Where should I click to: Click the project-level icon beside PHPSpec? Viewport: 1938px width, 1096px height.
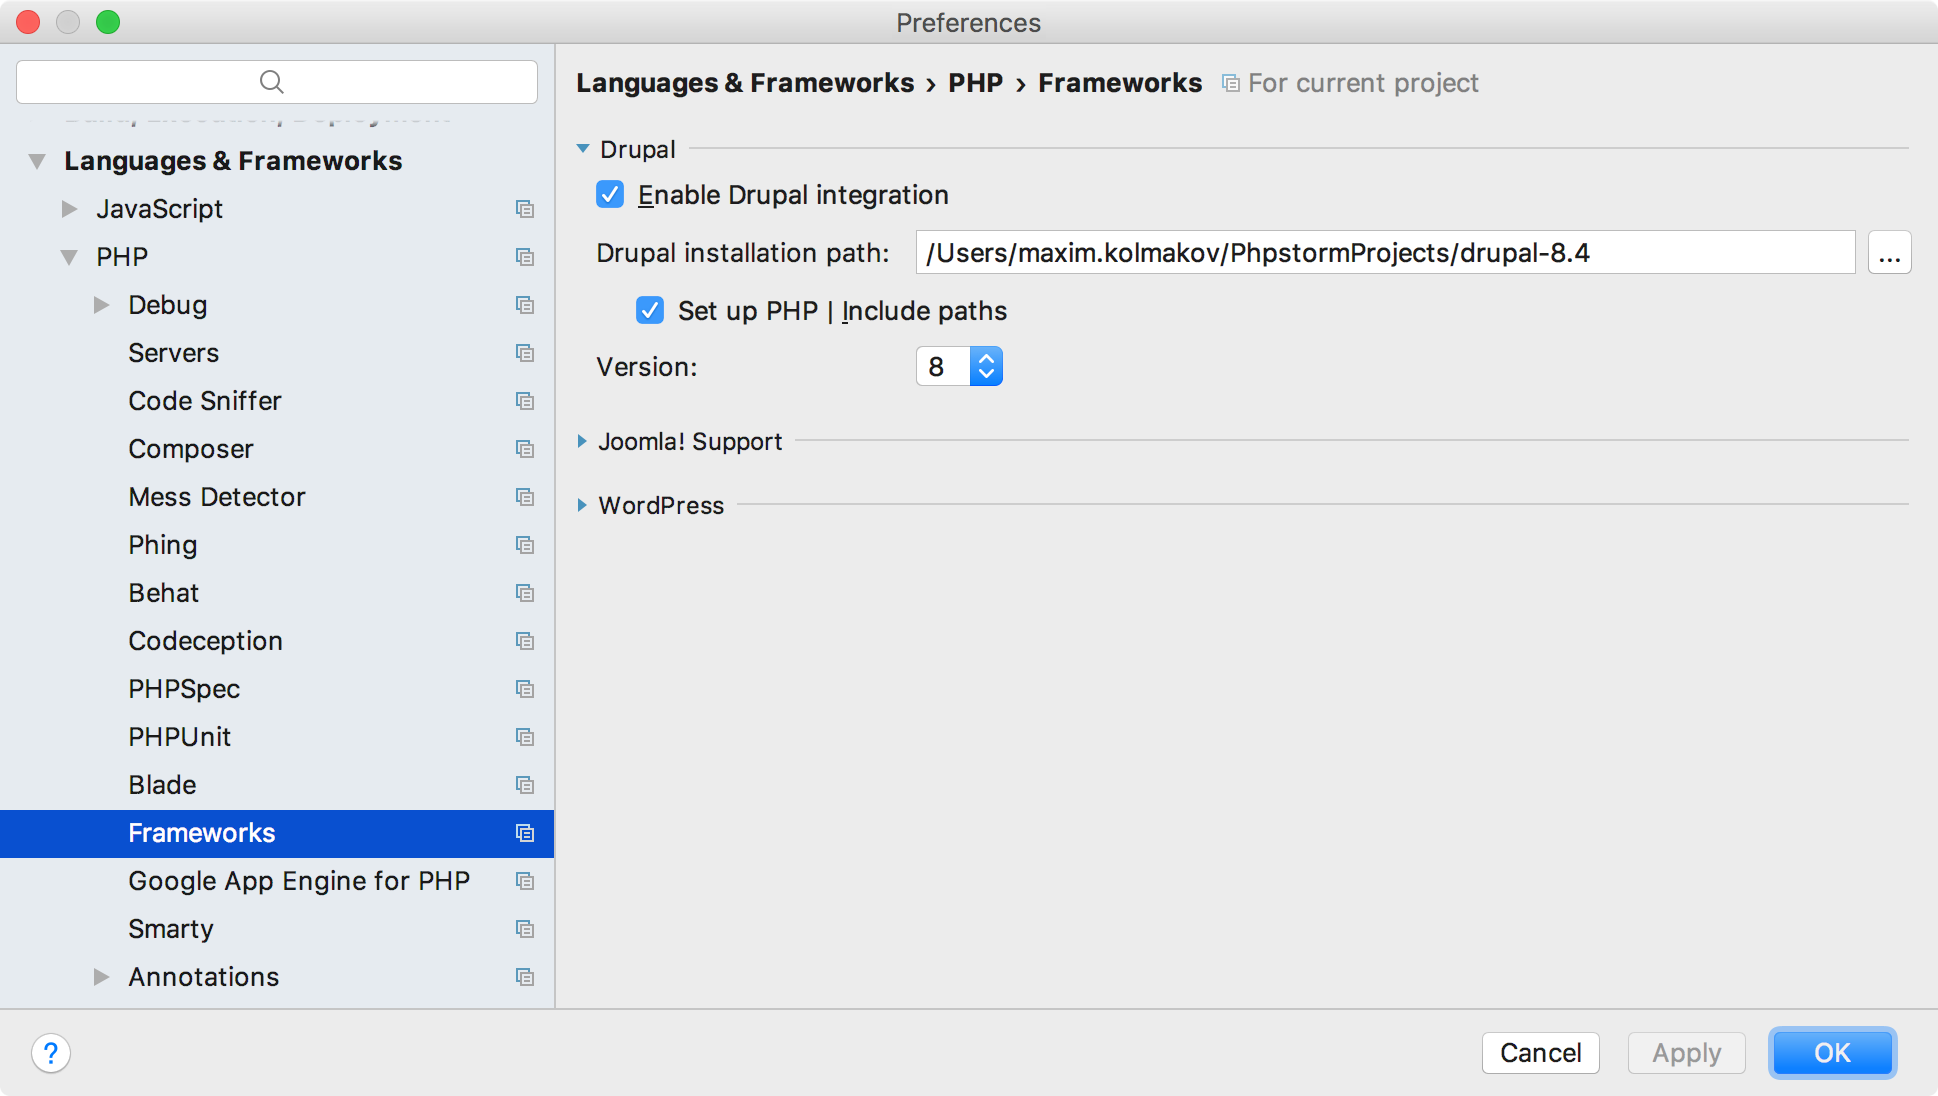click(x=524, y=689)
